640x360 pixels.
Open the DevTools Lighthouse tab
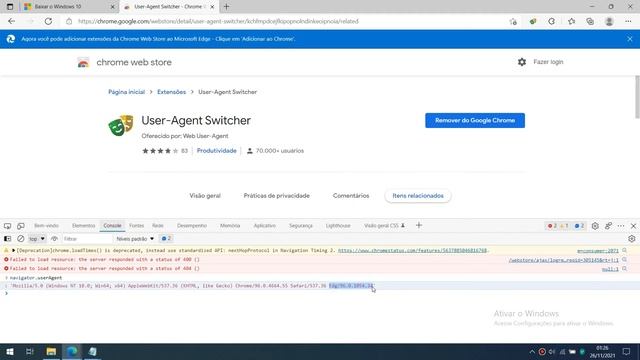coord(338,226)
